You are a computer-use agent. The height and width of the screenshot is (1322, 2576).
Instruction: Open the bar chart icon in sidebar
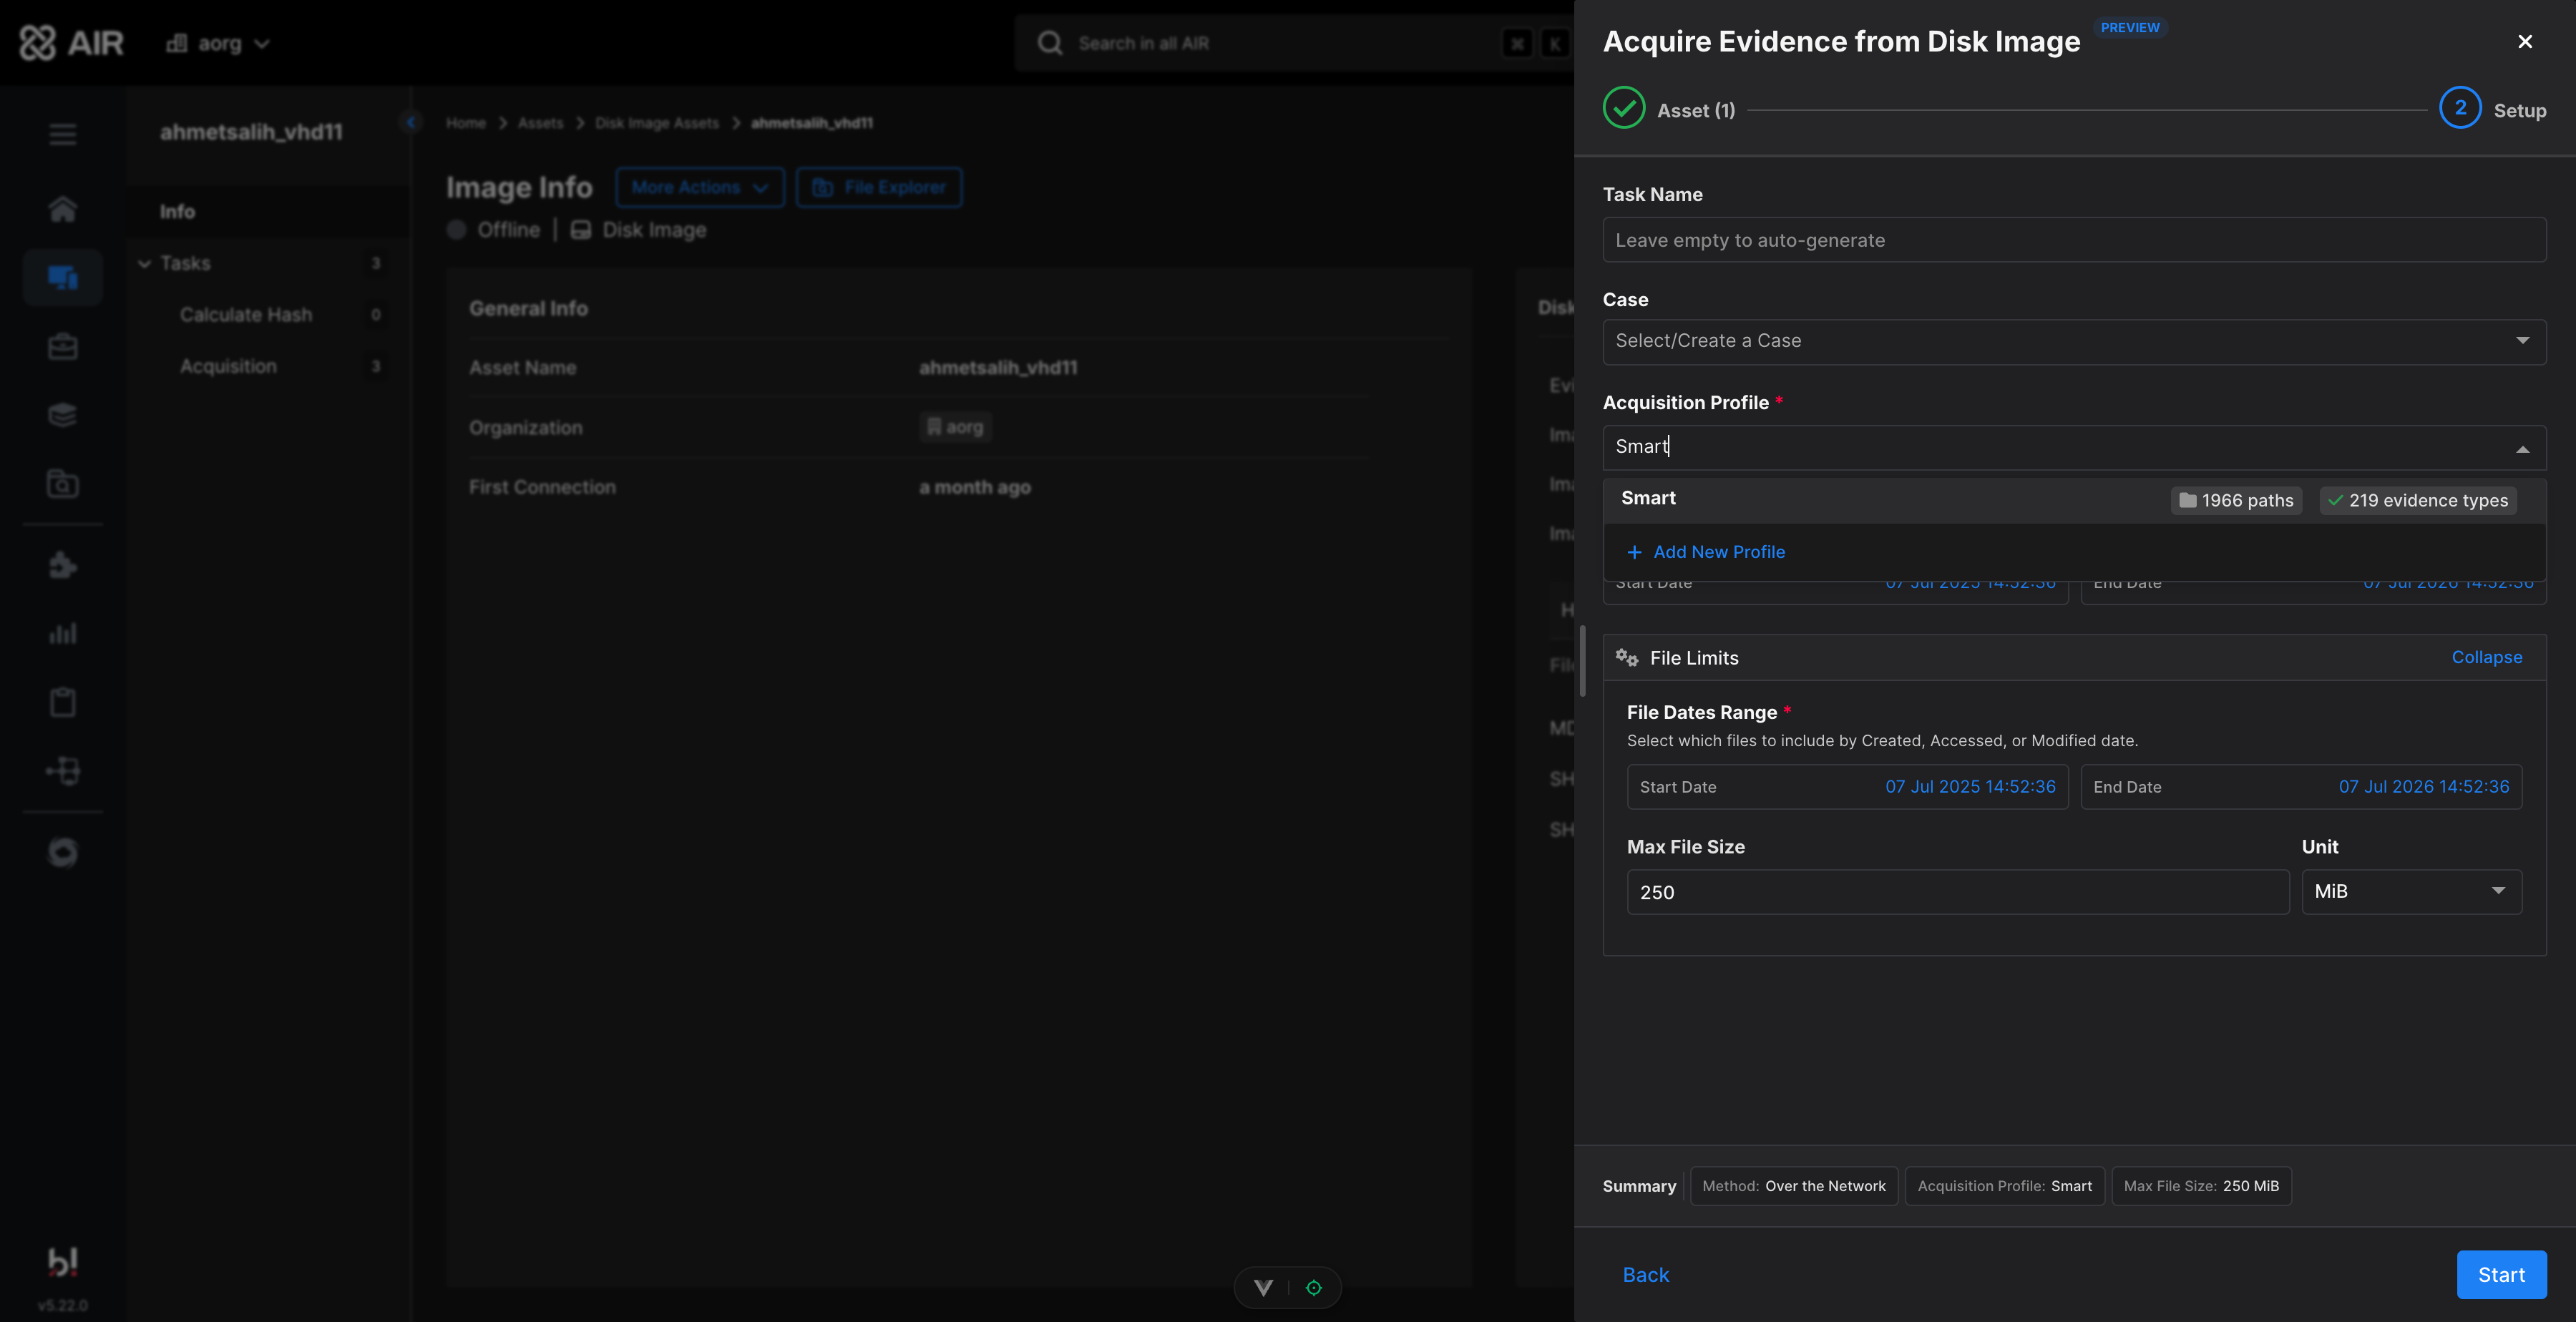click(x=62, y=633)
